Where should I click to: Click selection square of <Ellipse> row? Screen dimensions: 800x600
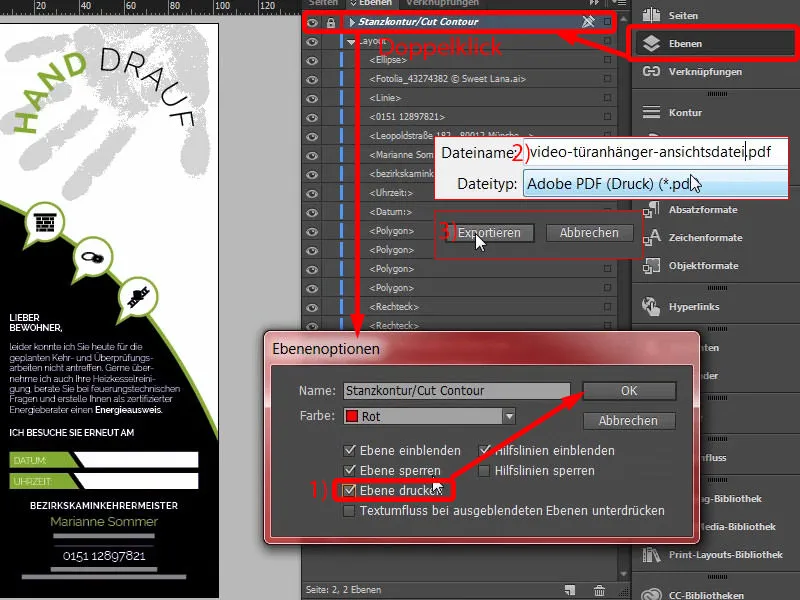pos(607,60)
